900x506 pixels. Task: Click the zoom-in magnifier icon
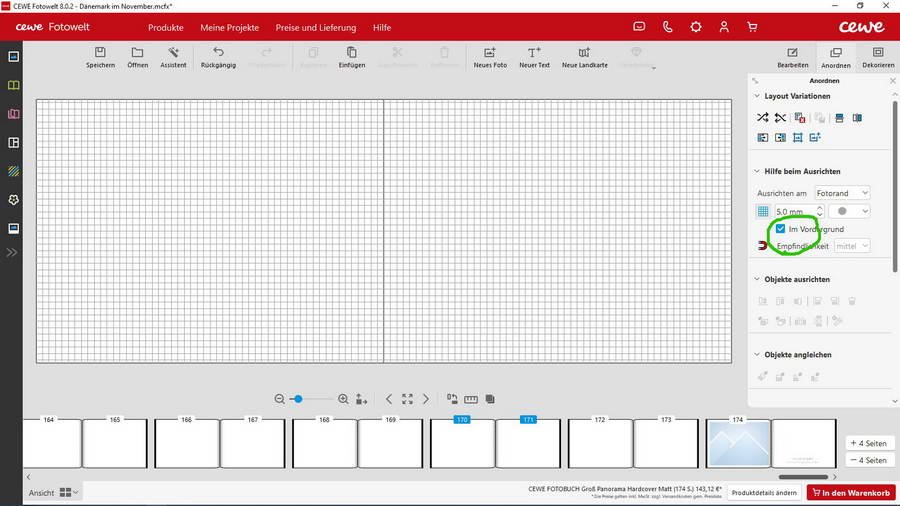[x=343, y=399]
